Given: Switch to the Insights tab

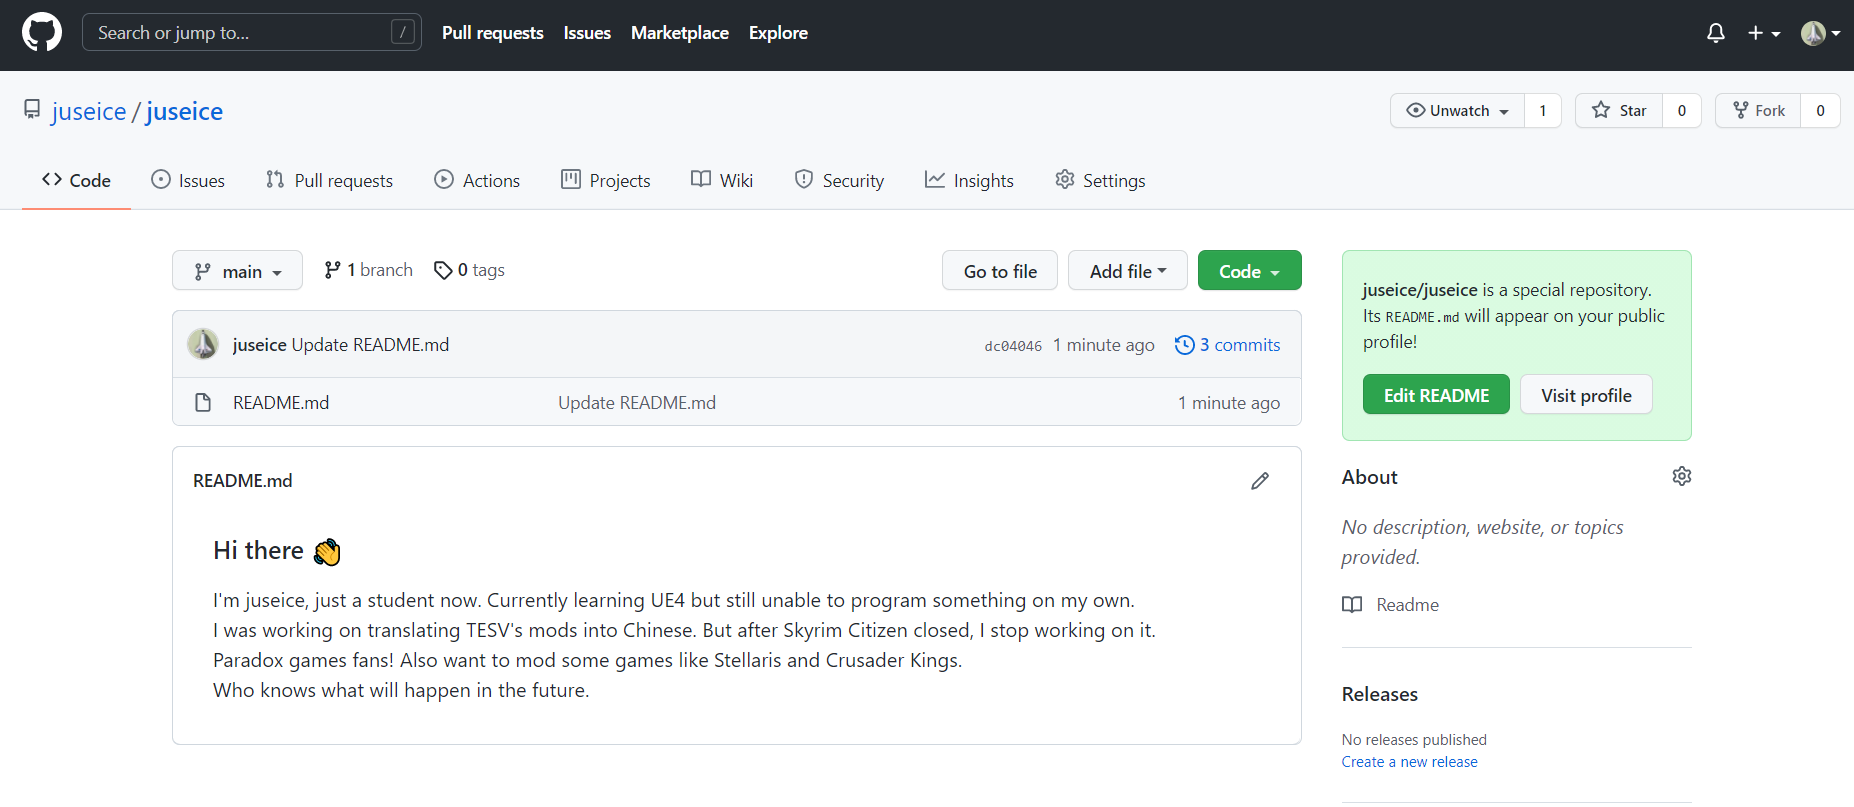Looking at the screenshot, I should click(x=969, y=180).
